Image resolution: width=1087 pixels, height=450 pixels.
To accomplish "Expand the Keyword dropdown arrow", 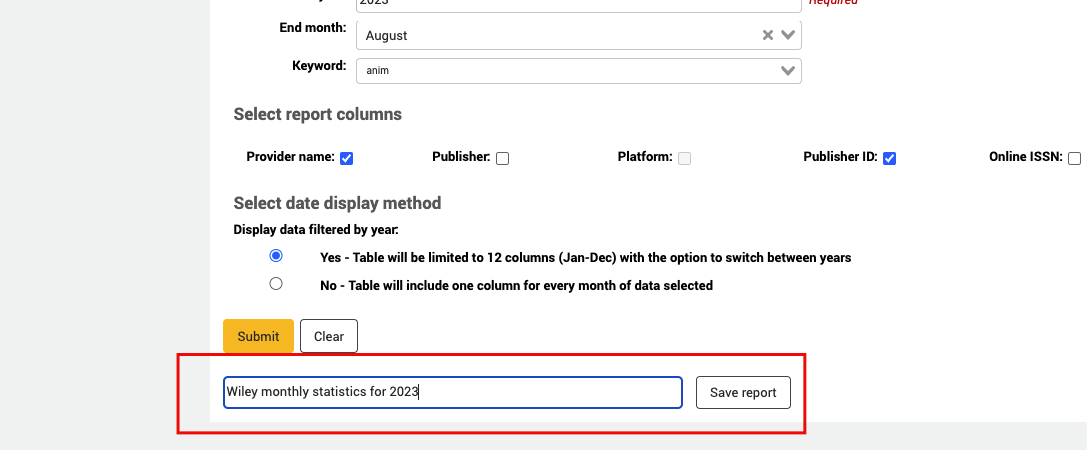I will (788, 70).
